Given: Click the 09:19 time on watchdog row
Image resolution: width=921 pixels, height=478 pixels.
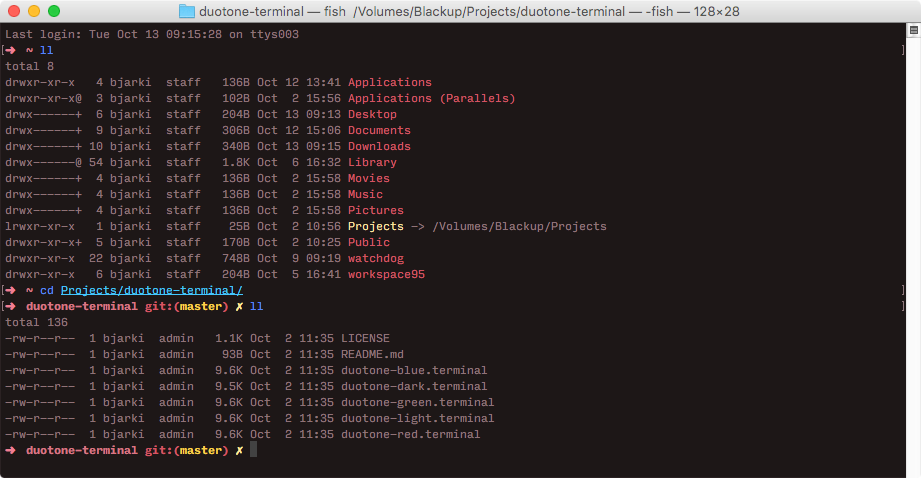Looking at the screenshot, I should 323,258.
